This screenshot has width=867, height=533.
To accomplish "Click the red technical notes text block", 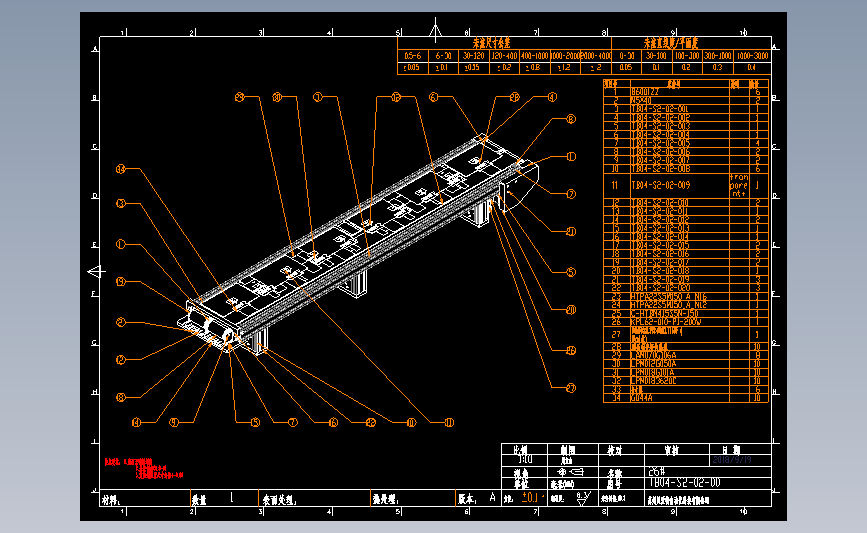I will 144,468.
